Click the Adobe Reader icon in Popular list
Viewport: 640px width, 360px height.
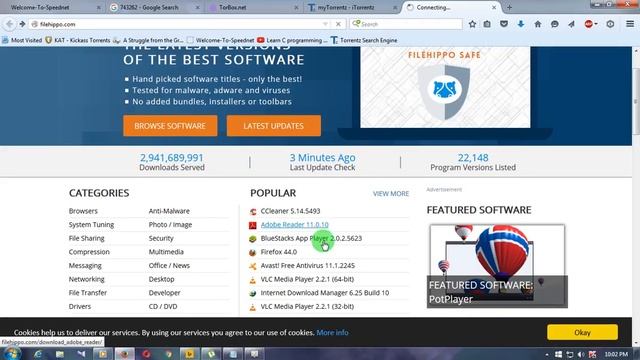[x=253, y=225]
